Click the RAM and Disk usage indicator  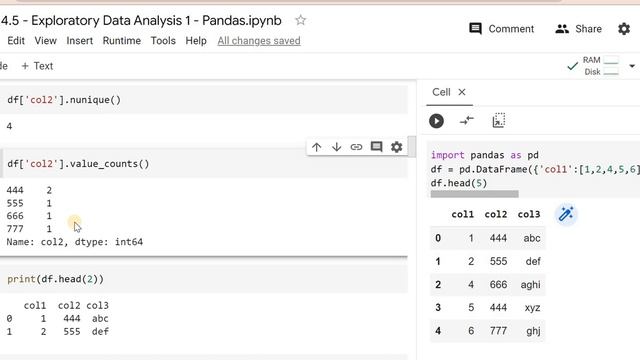(601, 66)
